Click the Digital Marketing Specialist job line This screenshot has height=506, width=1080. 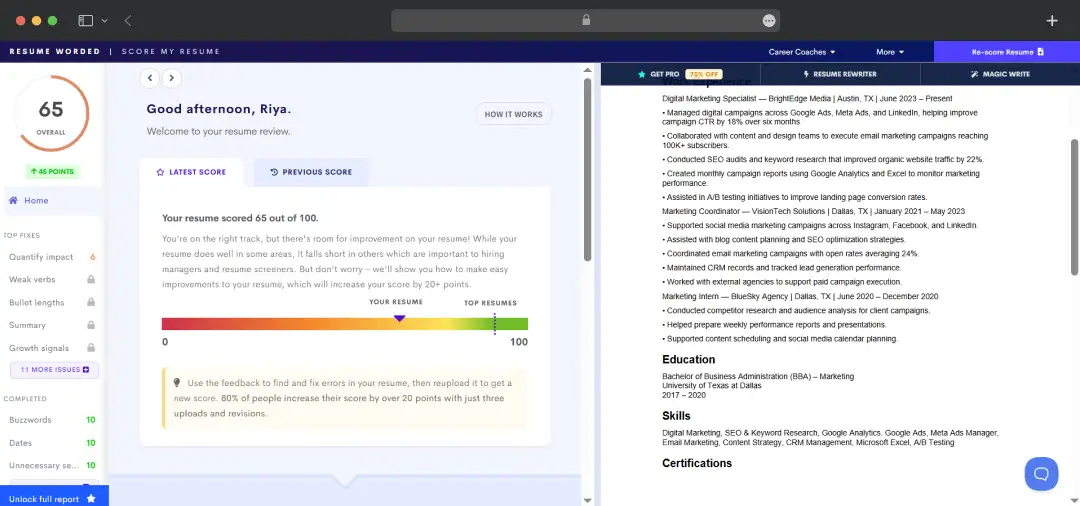click(807, 99)
